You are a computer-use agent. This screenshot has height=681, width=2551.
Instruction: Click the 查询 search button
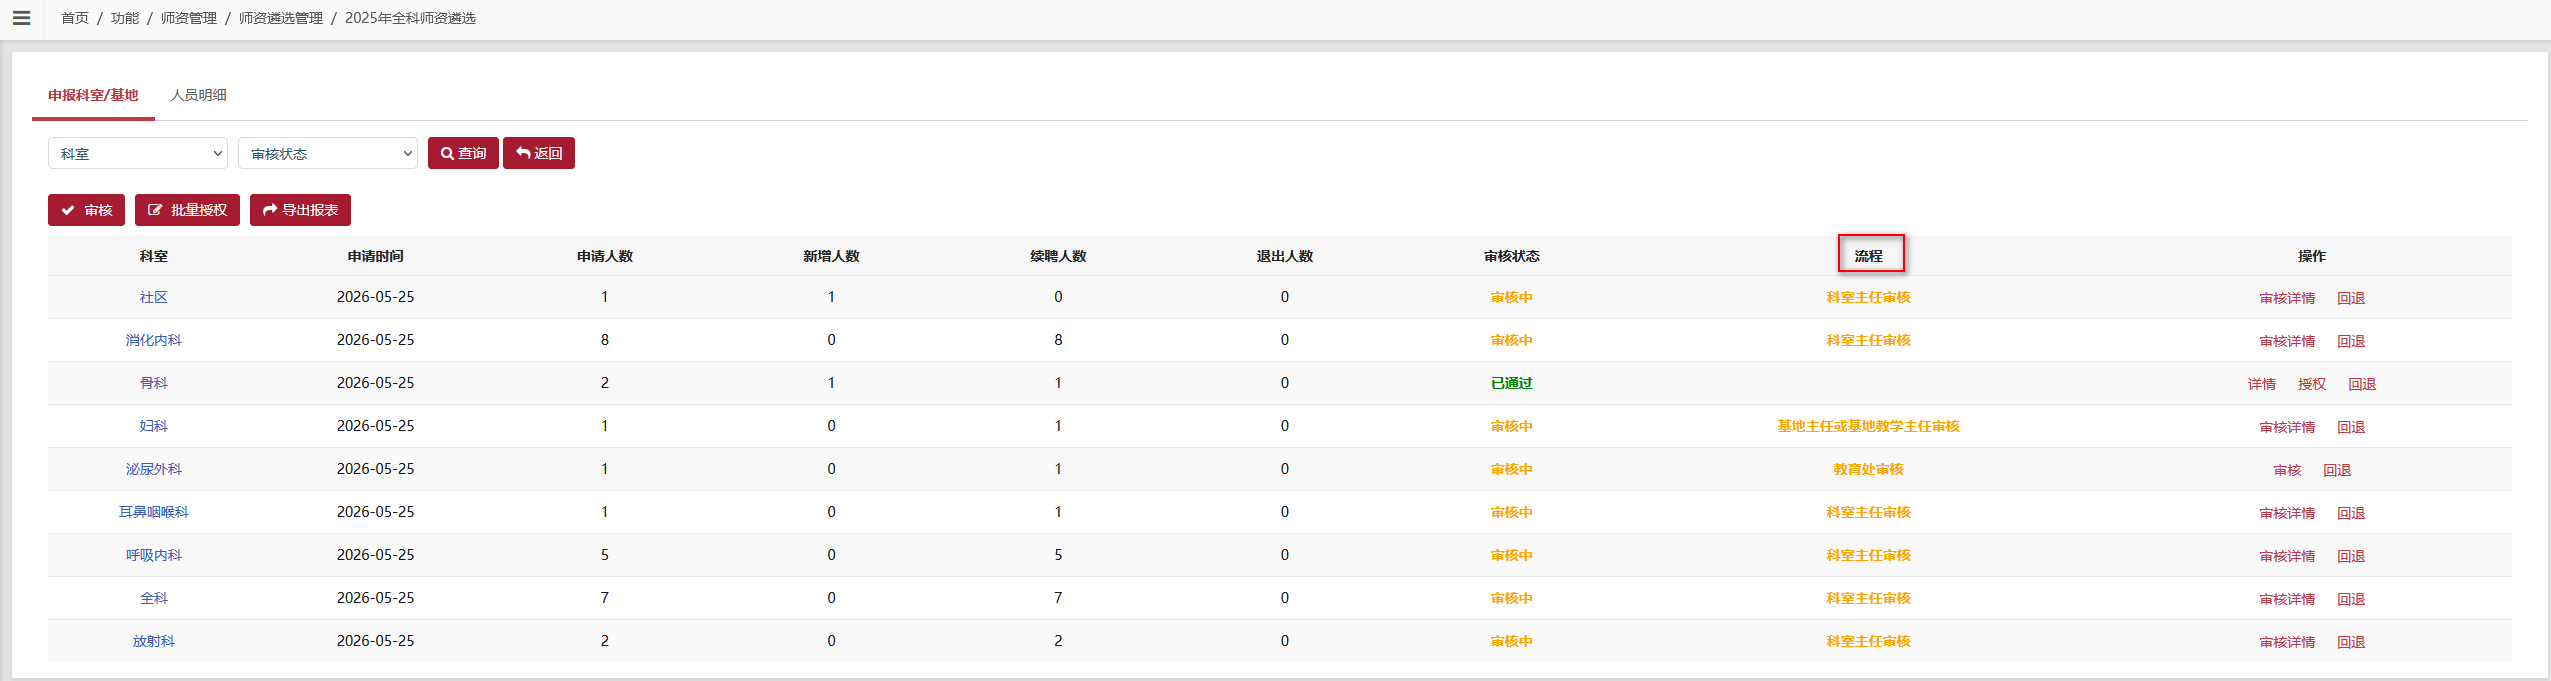[x=463, y=153]
